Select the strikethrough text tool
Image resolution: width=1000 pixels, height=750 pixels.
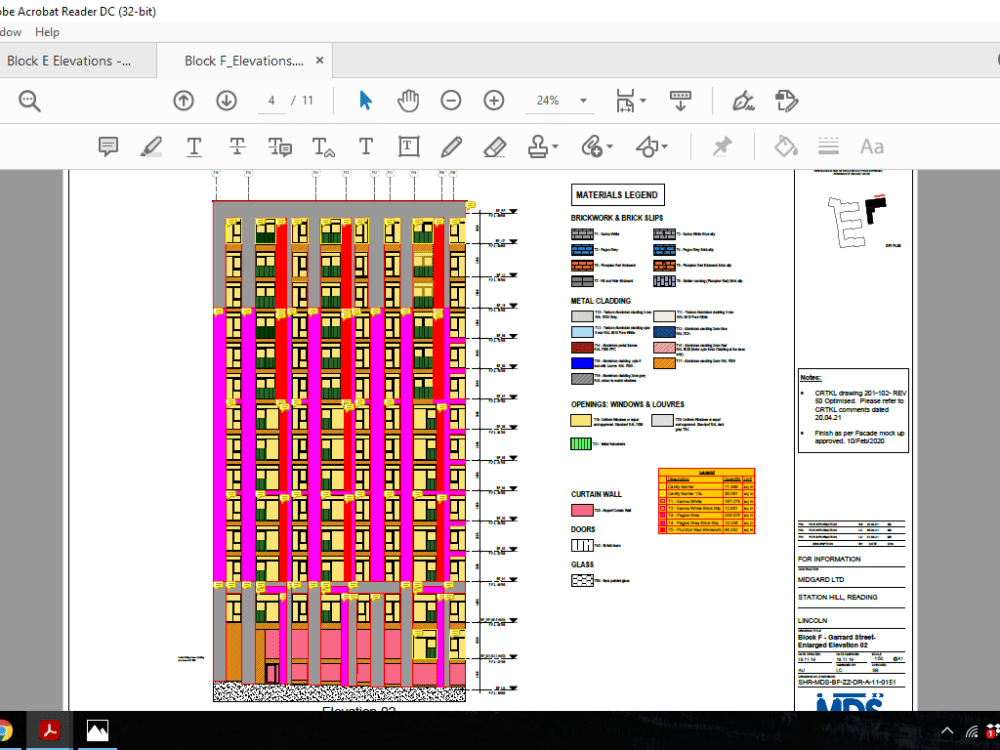(x=237, y=147)
